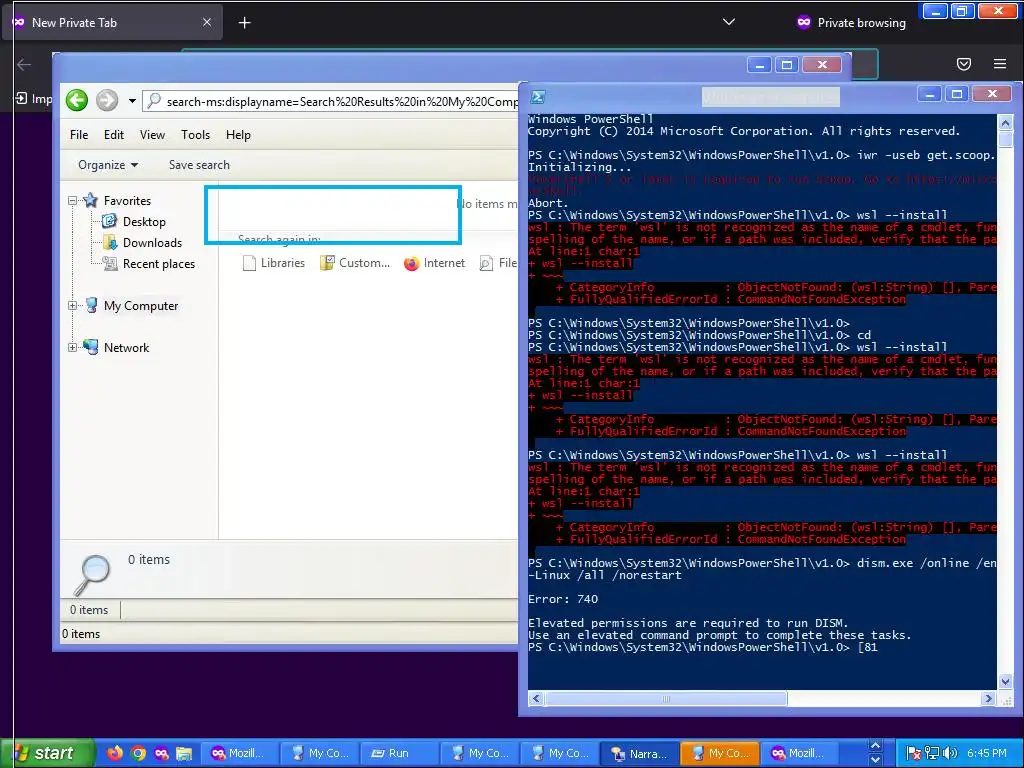Select Downloads under Favorites
The width and height of the screenshot is (1024, 768).
pyautogui.click(x=152, y=242)
